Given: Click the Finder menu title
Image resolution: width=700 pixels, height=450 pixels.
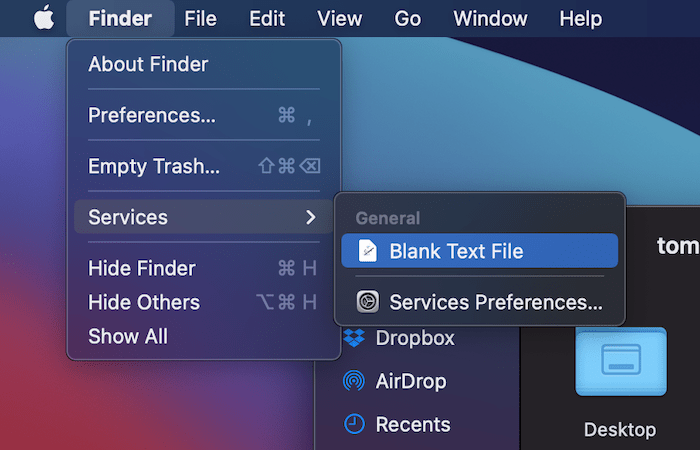Looking at the screenshot, I should click(x=120, y=18).
